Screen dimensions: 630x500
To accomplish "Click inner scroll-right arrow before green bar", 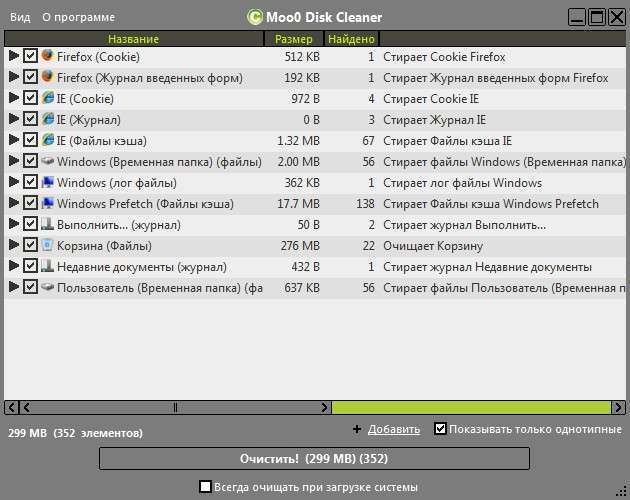I will tap(324, 408).
